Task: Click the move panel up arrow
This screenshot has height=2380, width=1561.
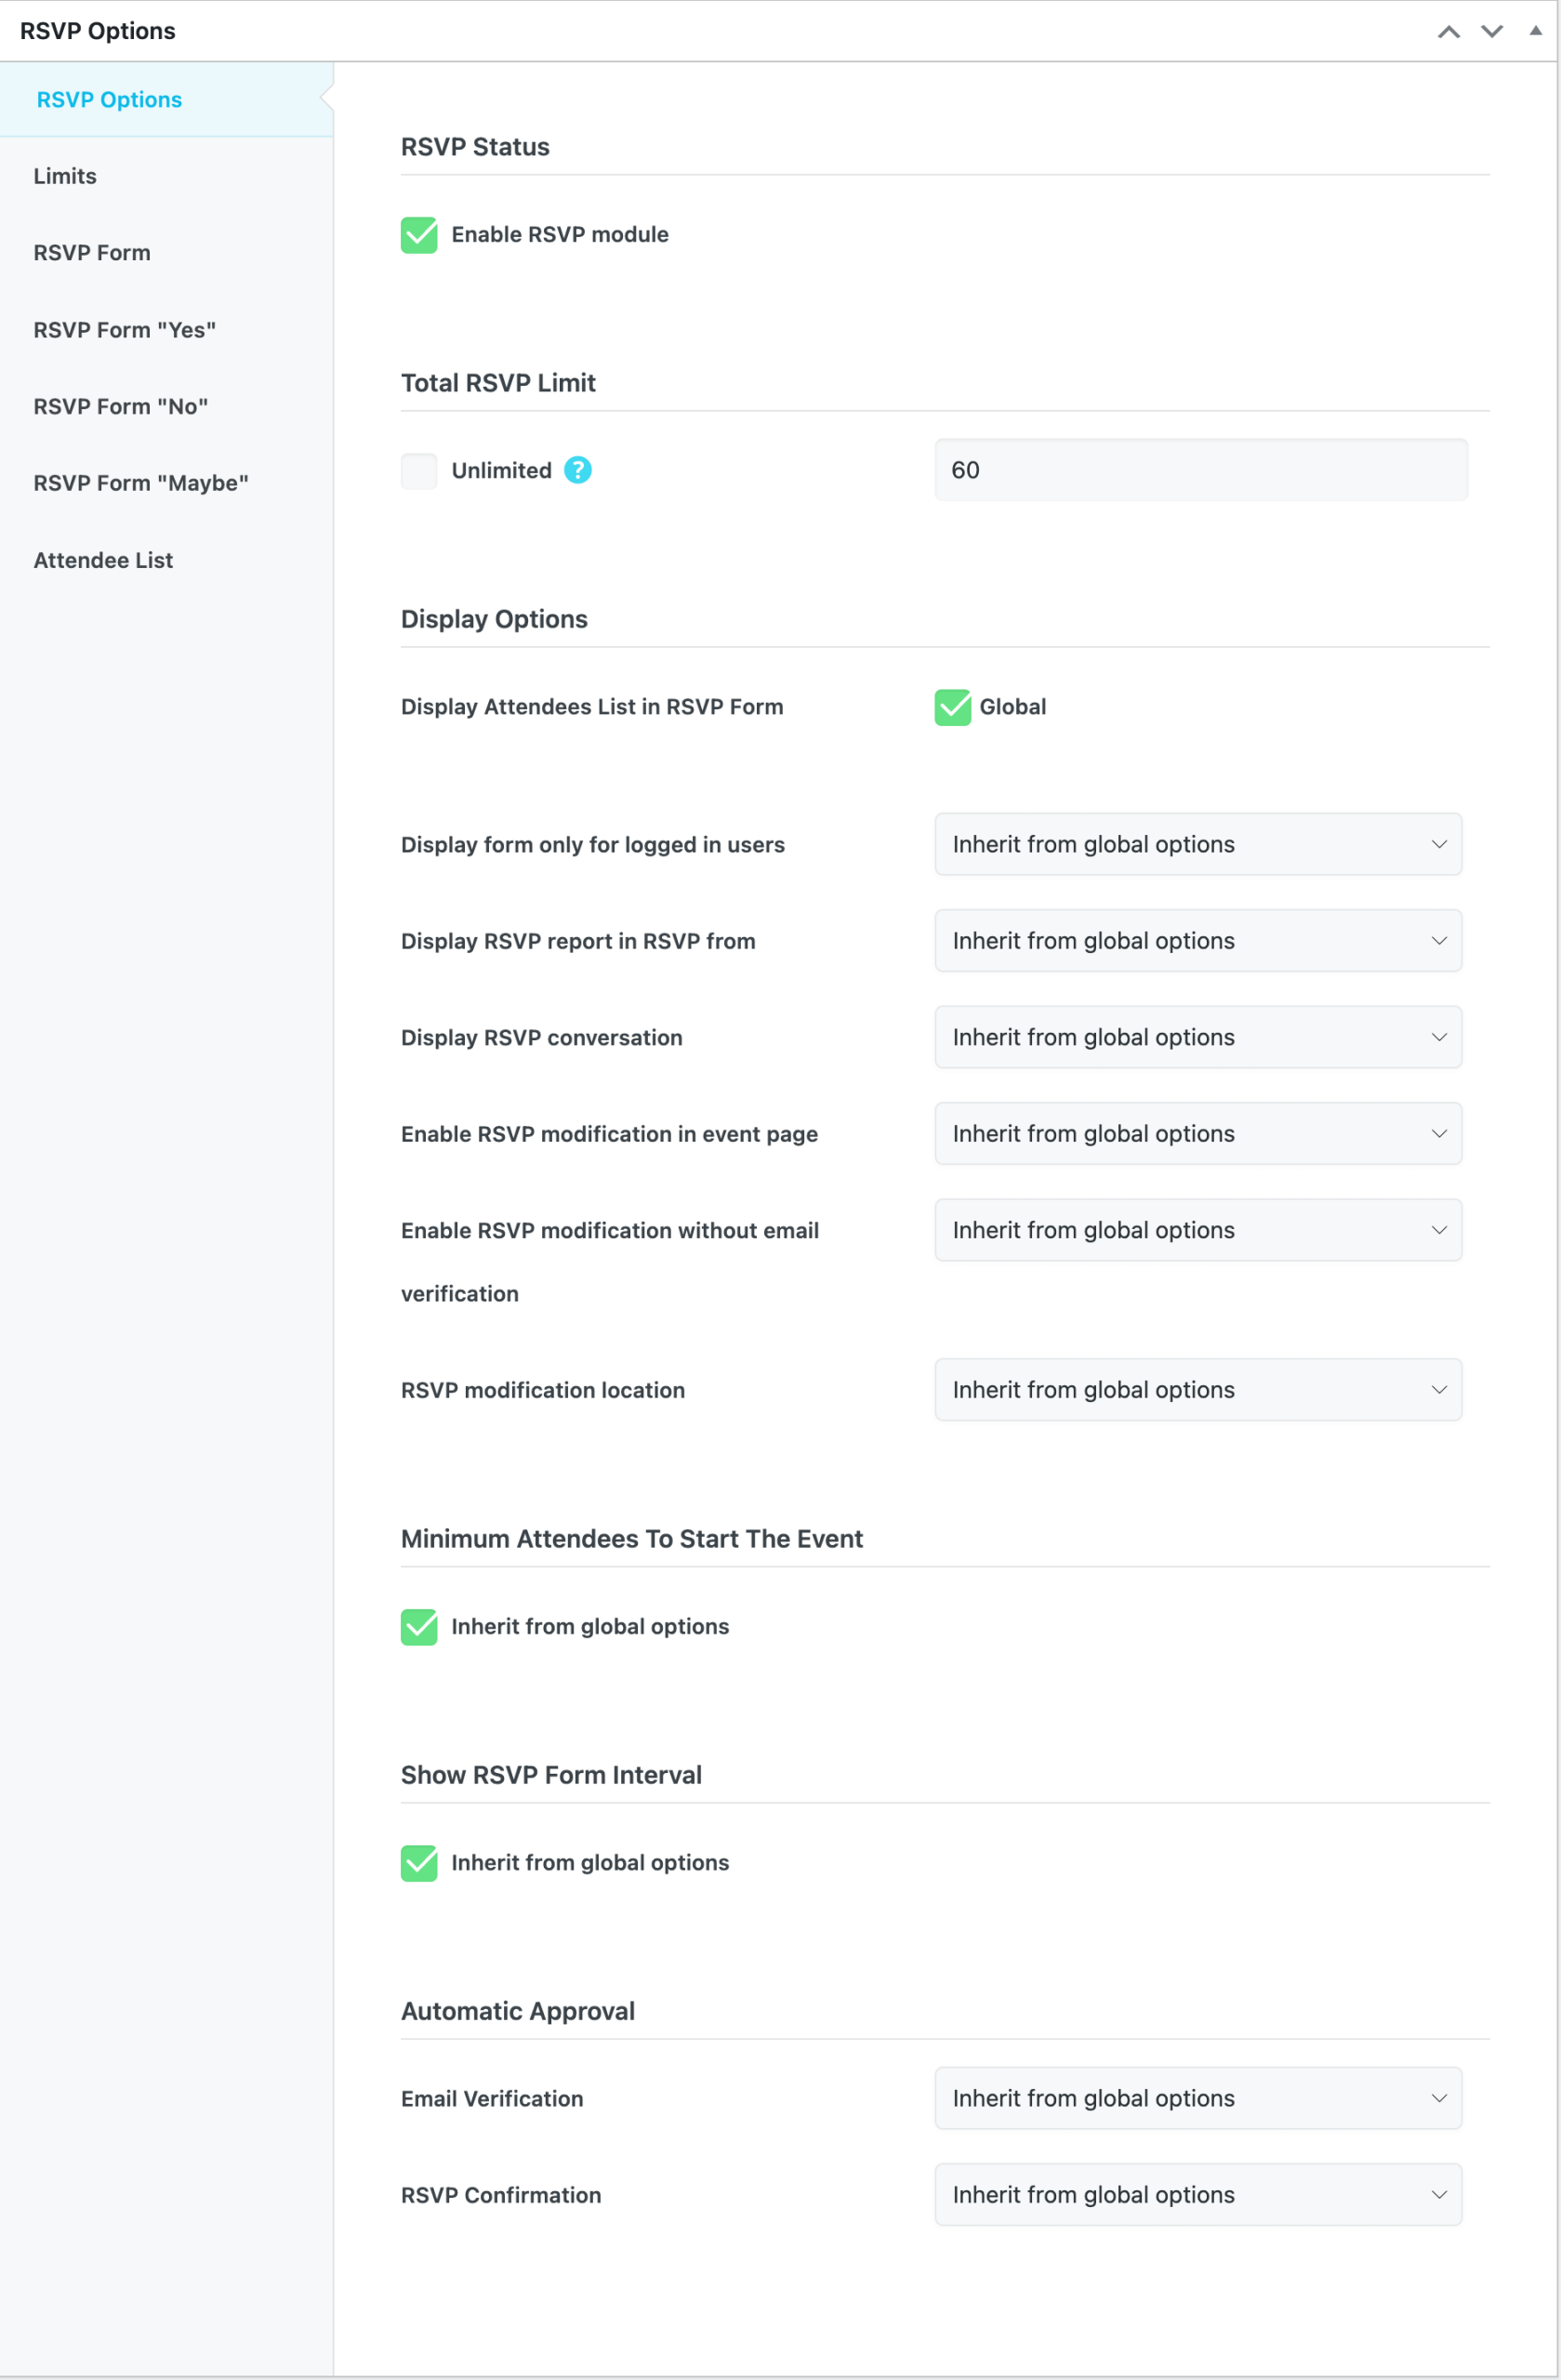Action: click(x=1448, y=31)
